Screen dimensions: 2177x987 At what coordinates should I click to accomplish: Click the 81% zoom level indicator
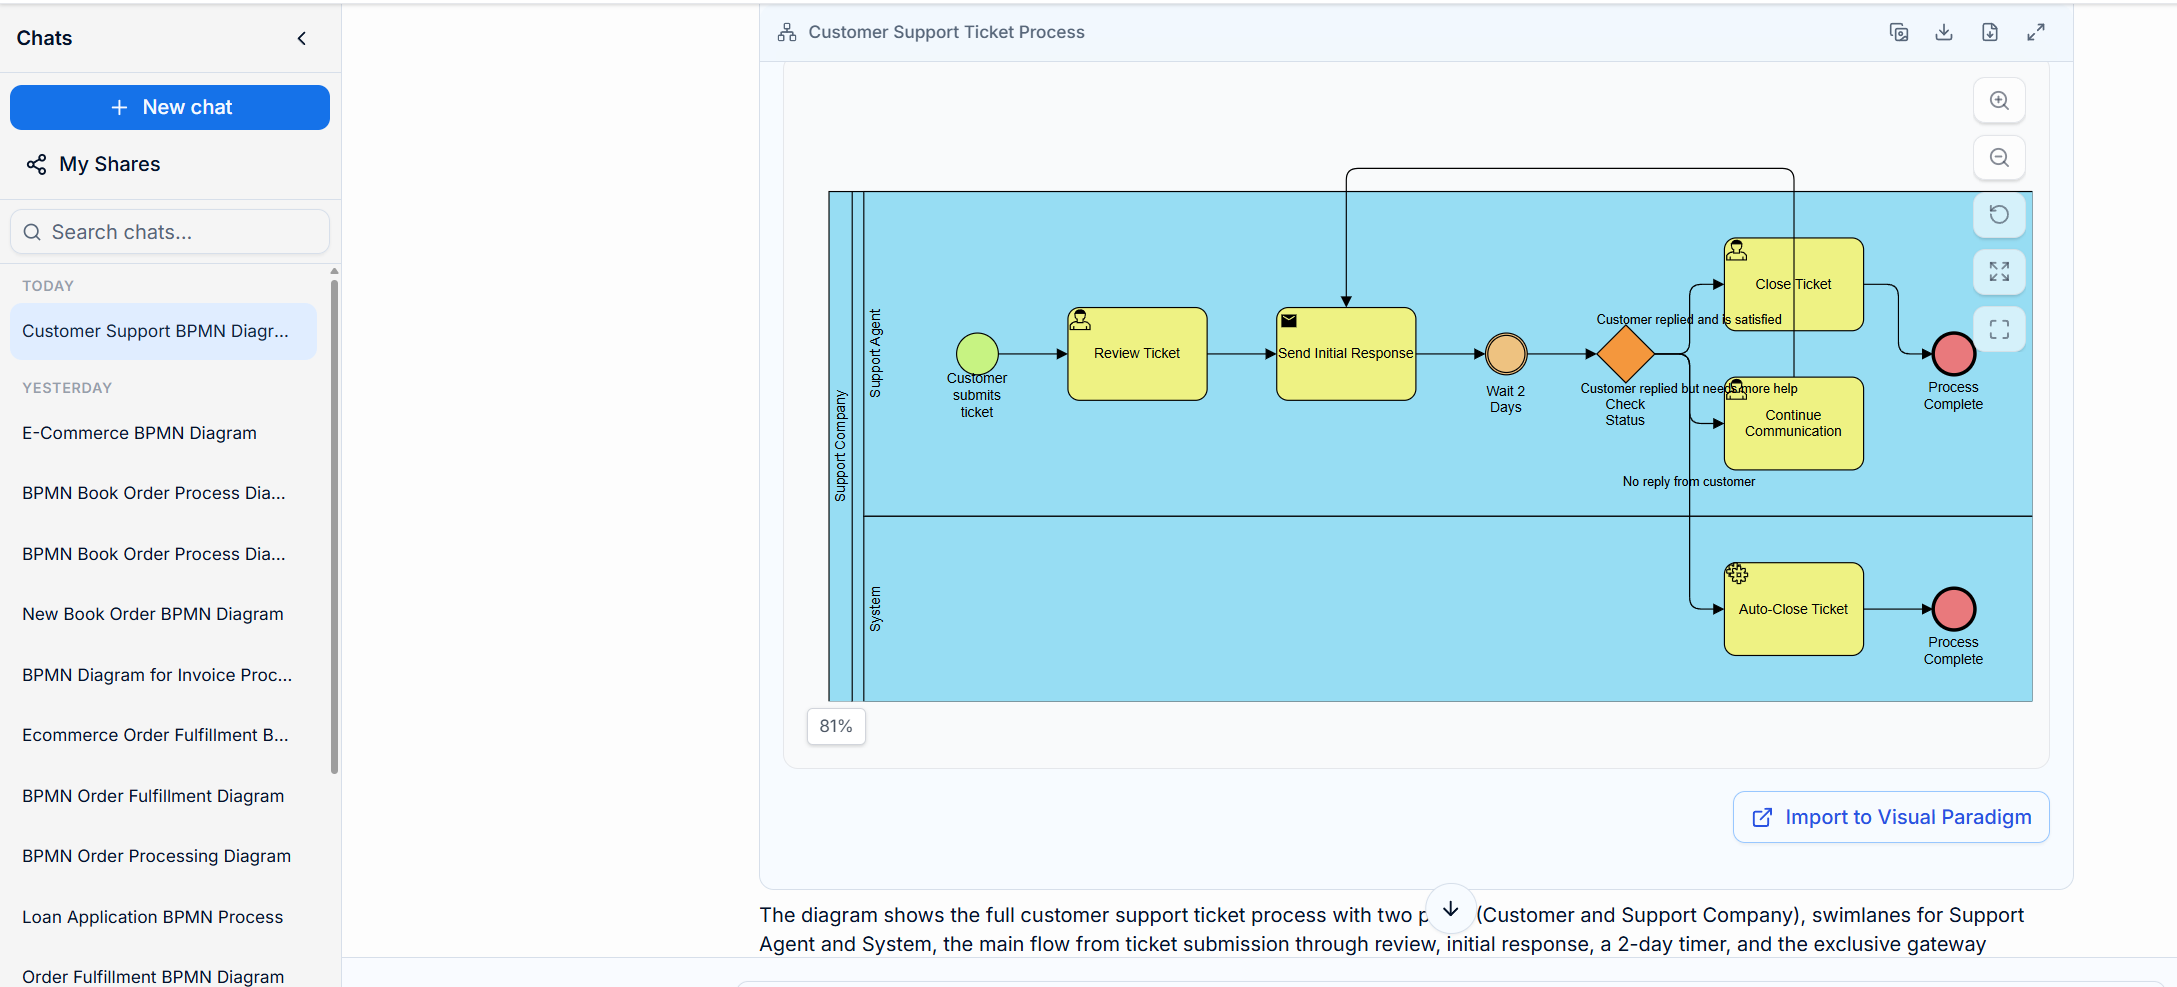click(x=836, y=726)
